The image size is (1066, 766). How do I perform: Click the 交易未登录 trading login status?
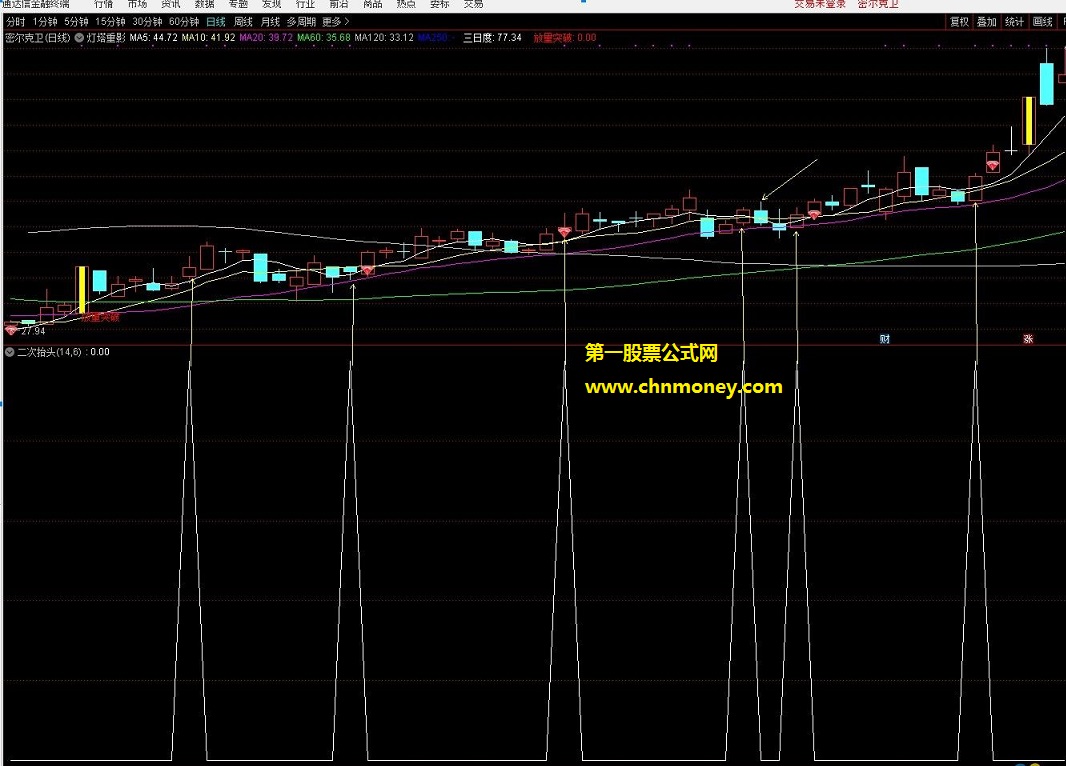[820, 3]
